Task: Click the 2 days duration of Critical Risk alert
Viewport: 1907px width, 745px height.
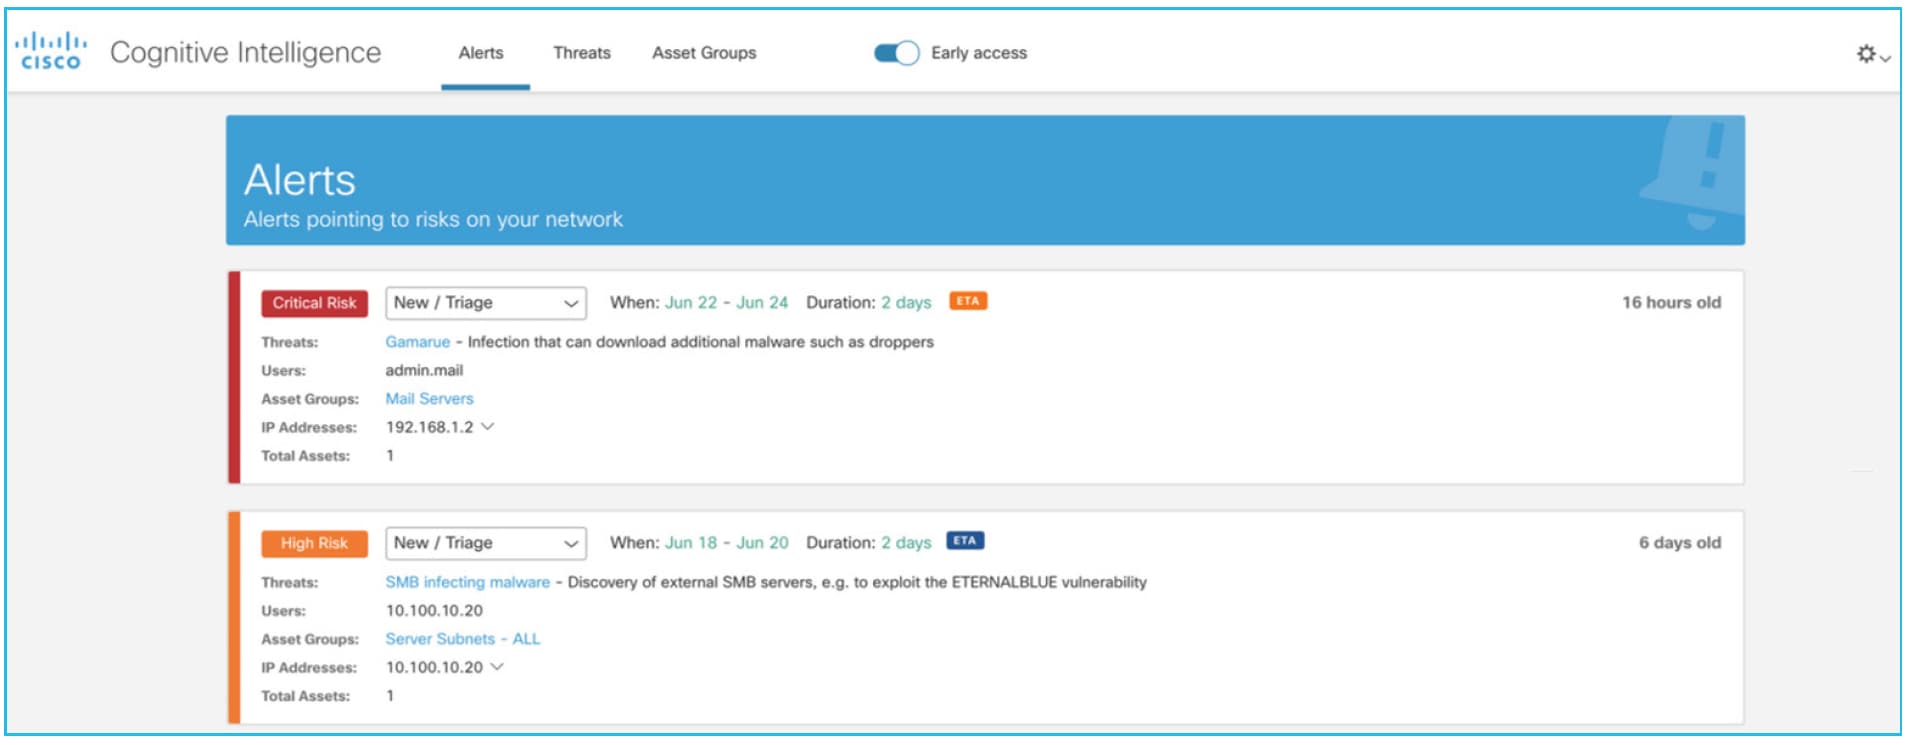Action: coord(906,302)
